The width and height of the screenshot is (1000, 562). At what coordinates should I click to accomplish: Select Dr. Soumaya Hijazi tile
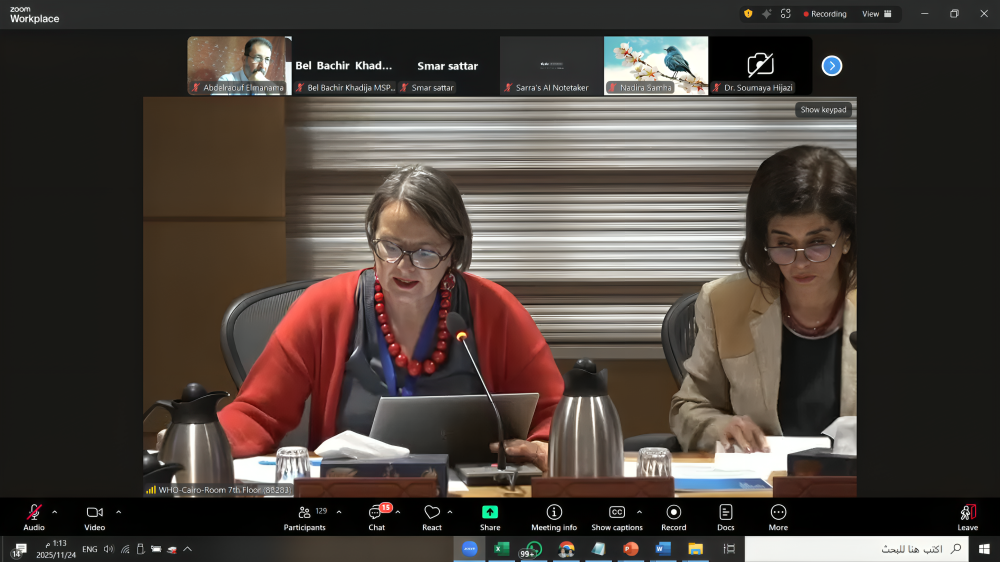pos(760,65)
